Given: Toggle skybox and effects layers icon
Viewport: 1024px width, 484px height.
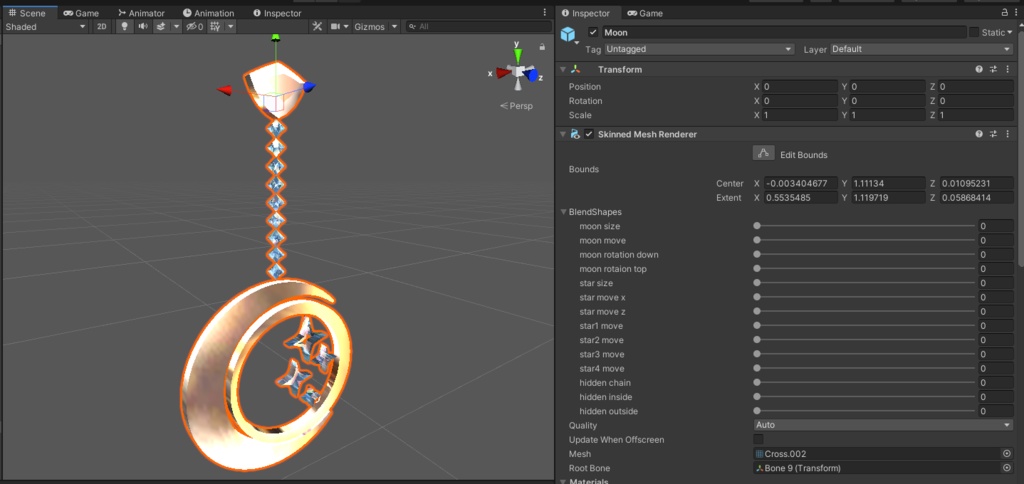Looking at the screenshot, I should [161, 26].
